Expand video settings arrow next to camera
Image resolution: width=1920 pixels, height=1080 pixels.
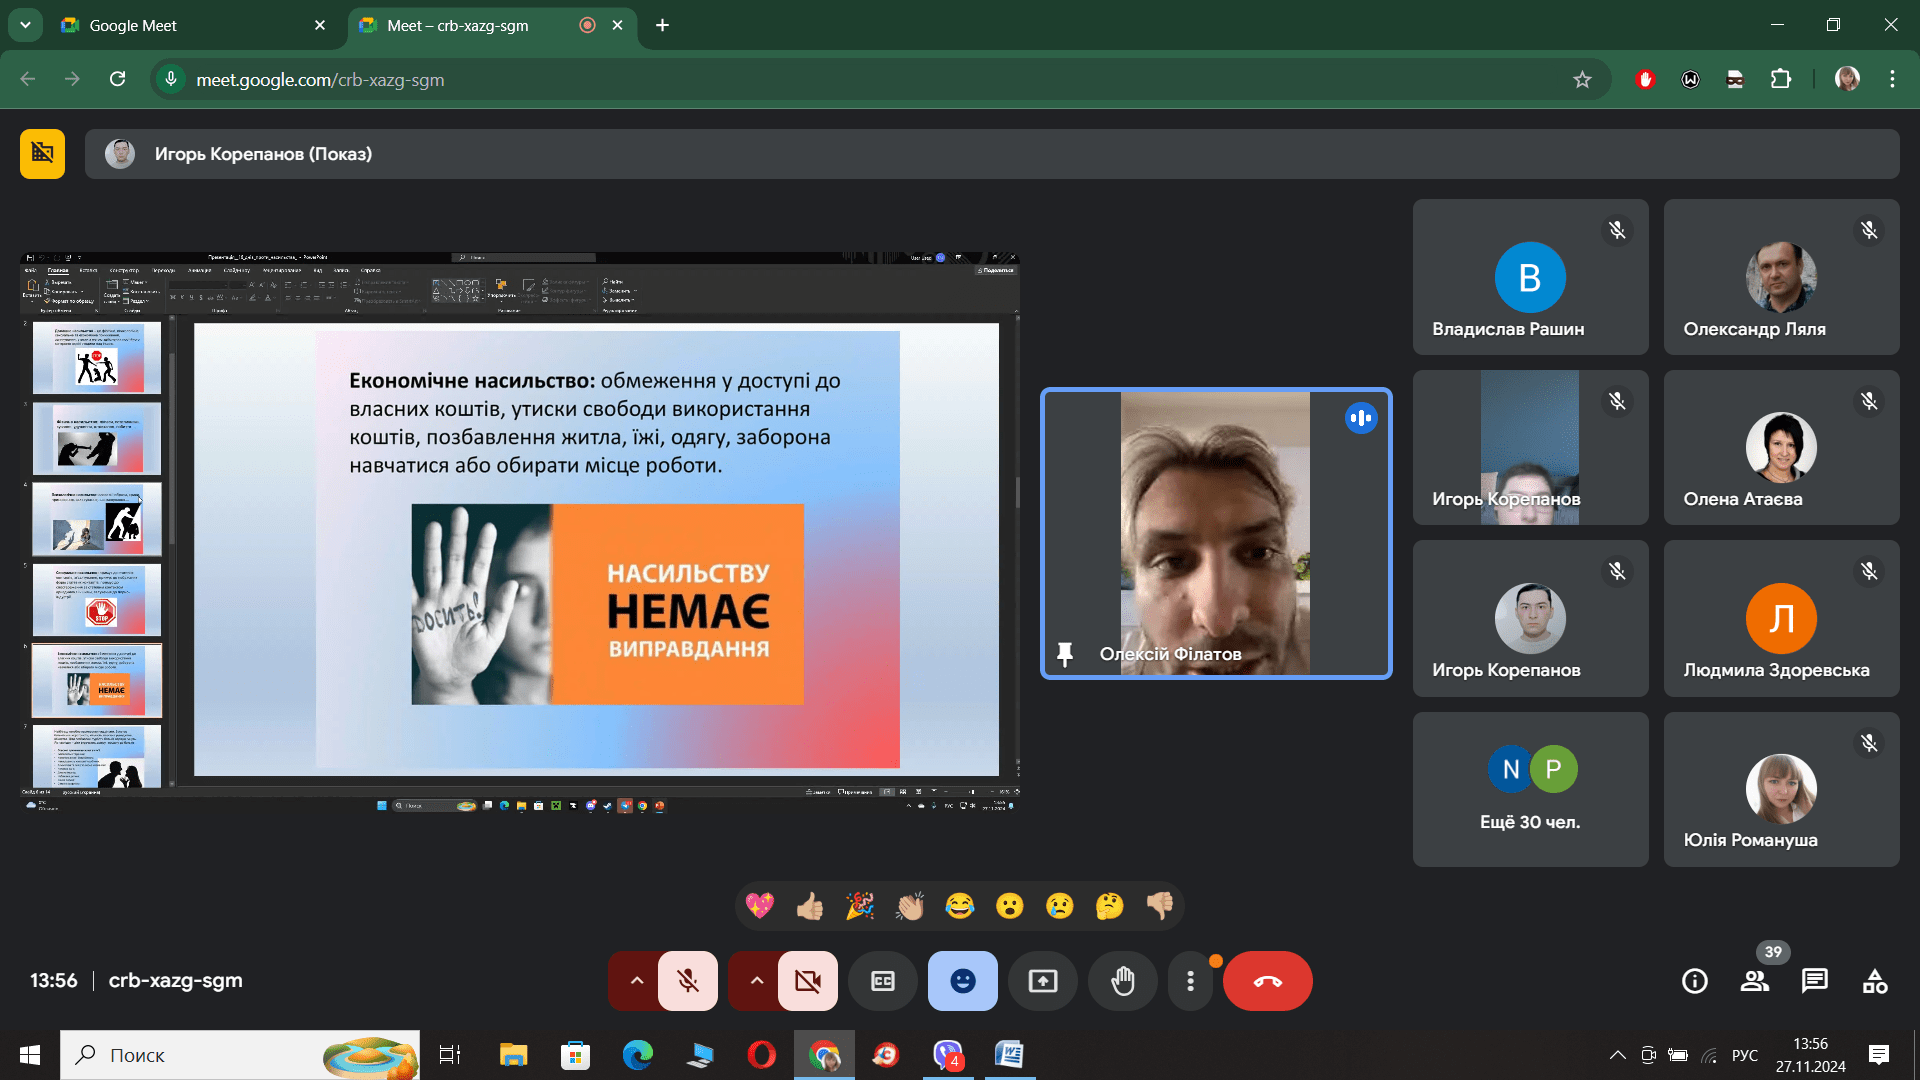(756, 981)
